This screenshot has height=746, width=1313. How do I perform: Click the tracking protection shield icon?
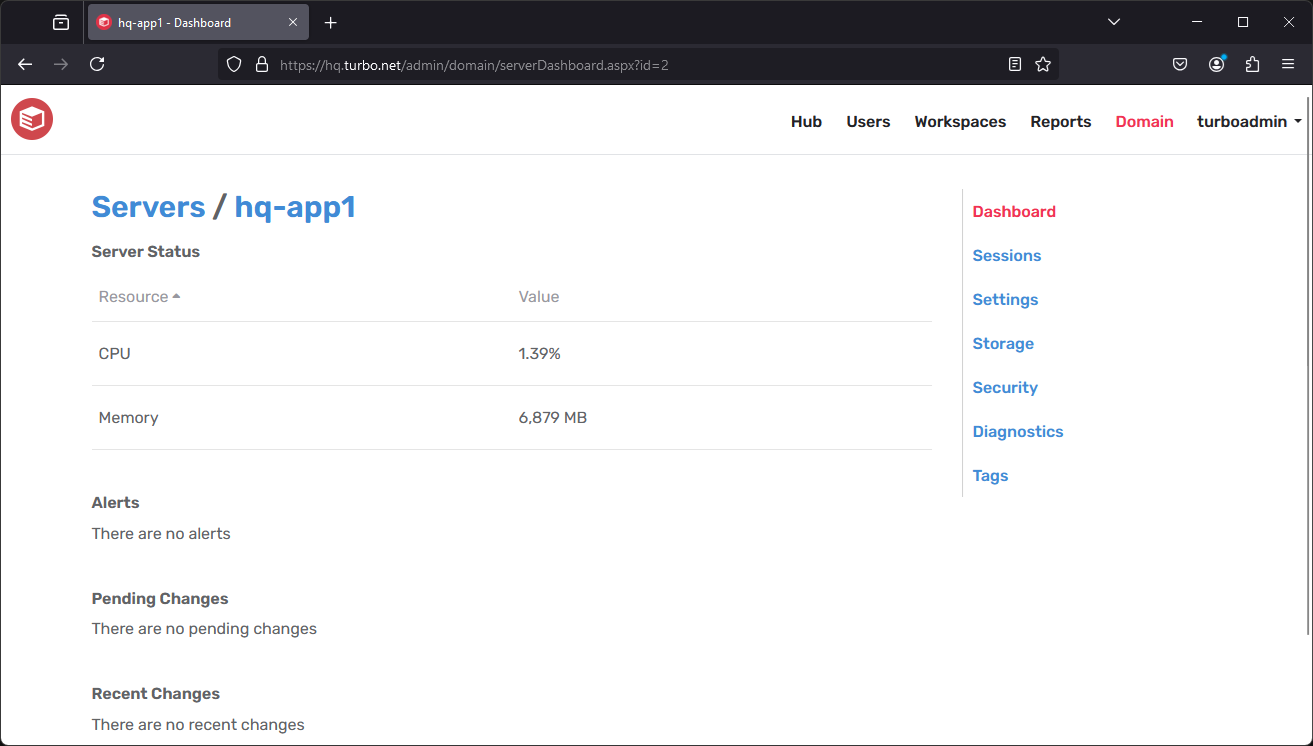(233, 64)
